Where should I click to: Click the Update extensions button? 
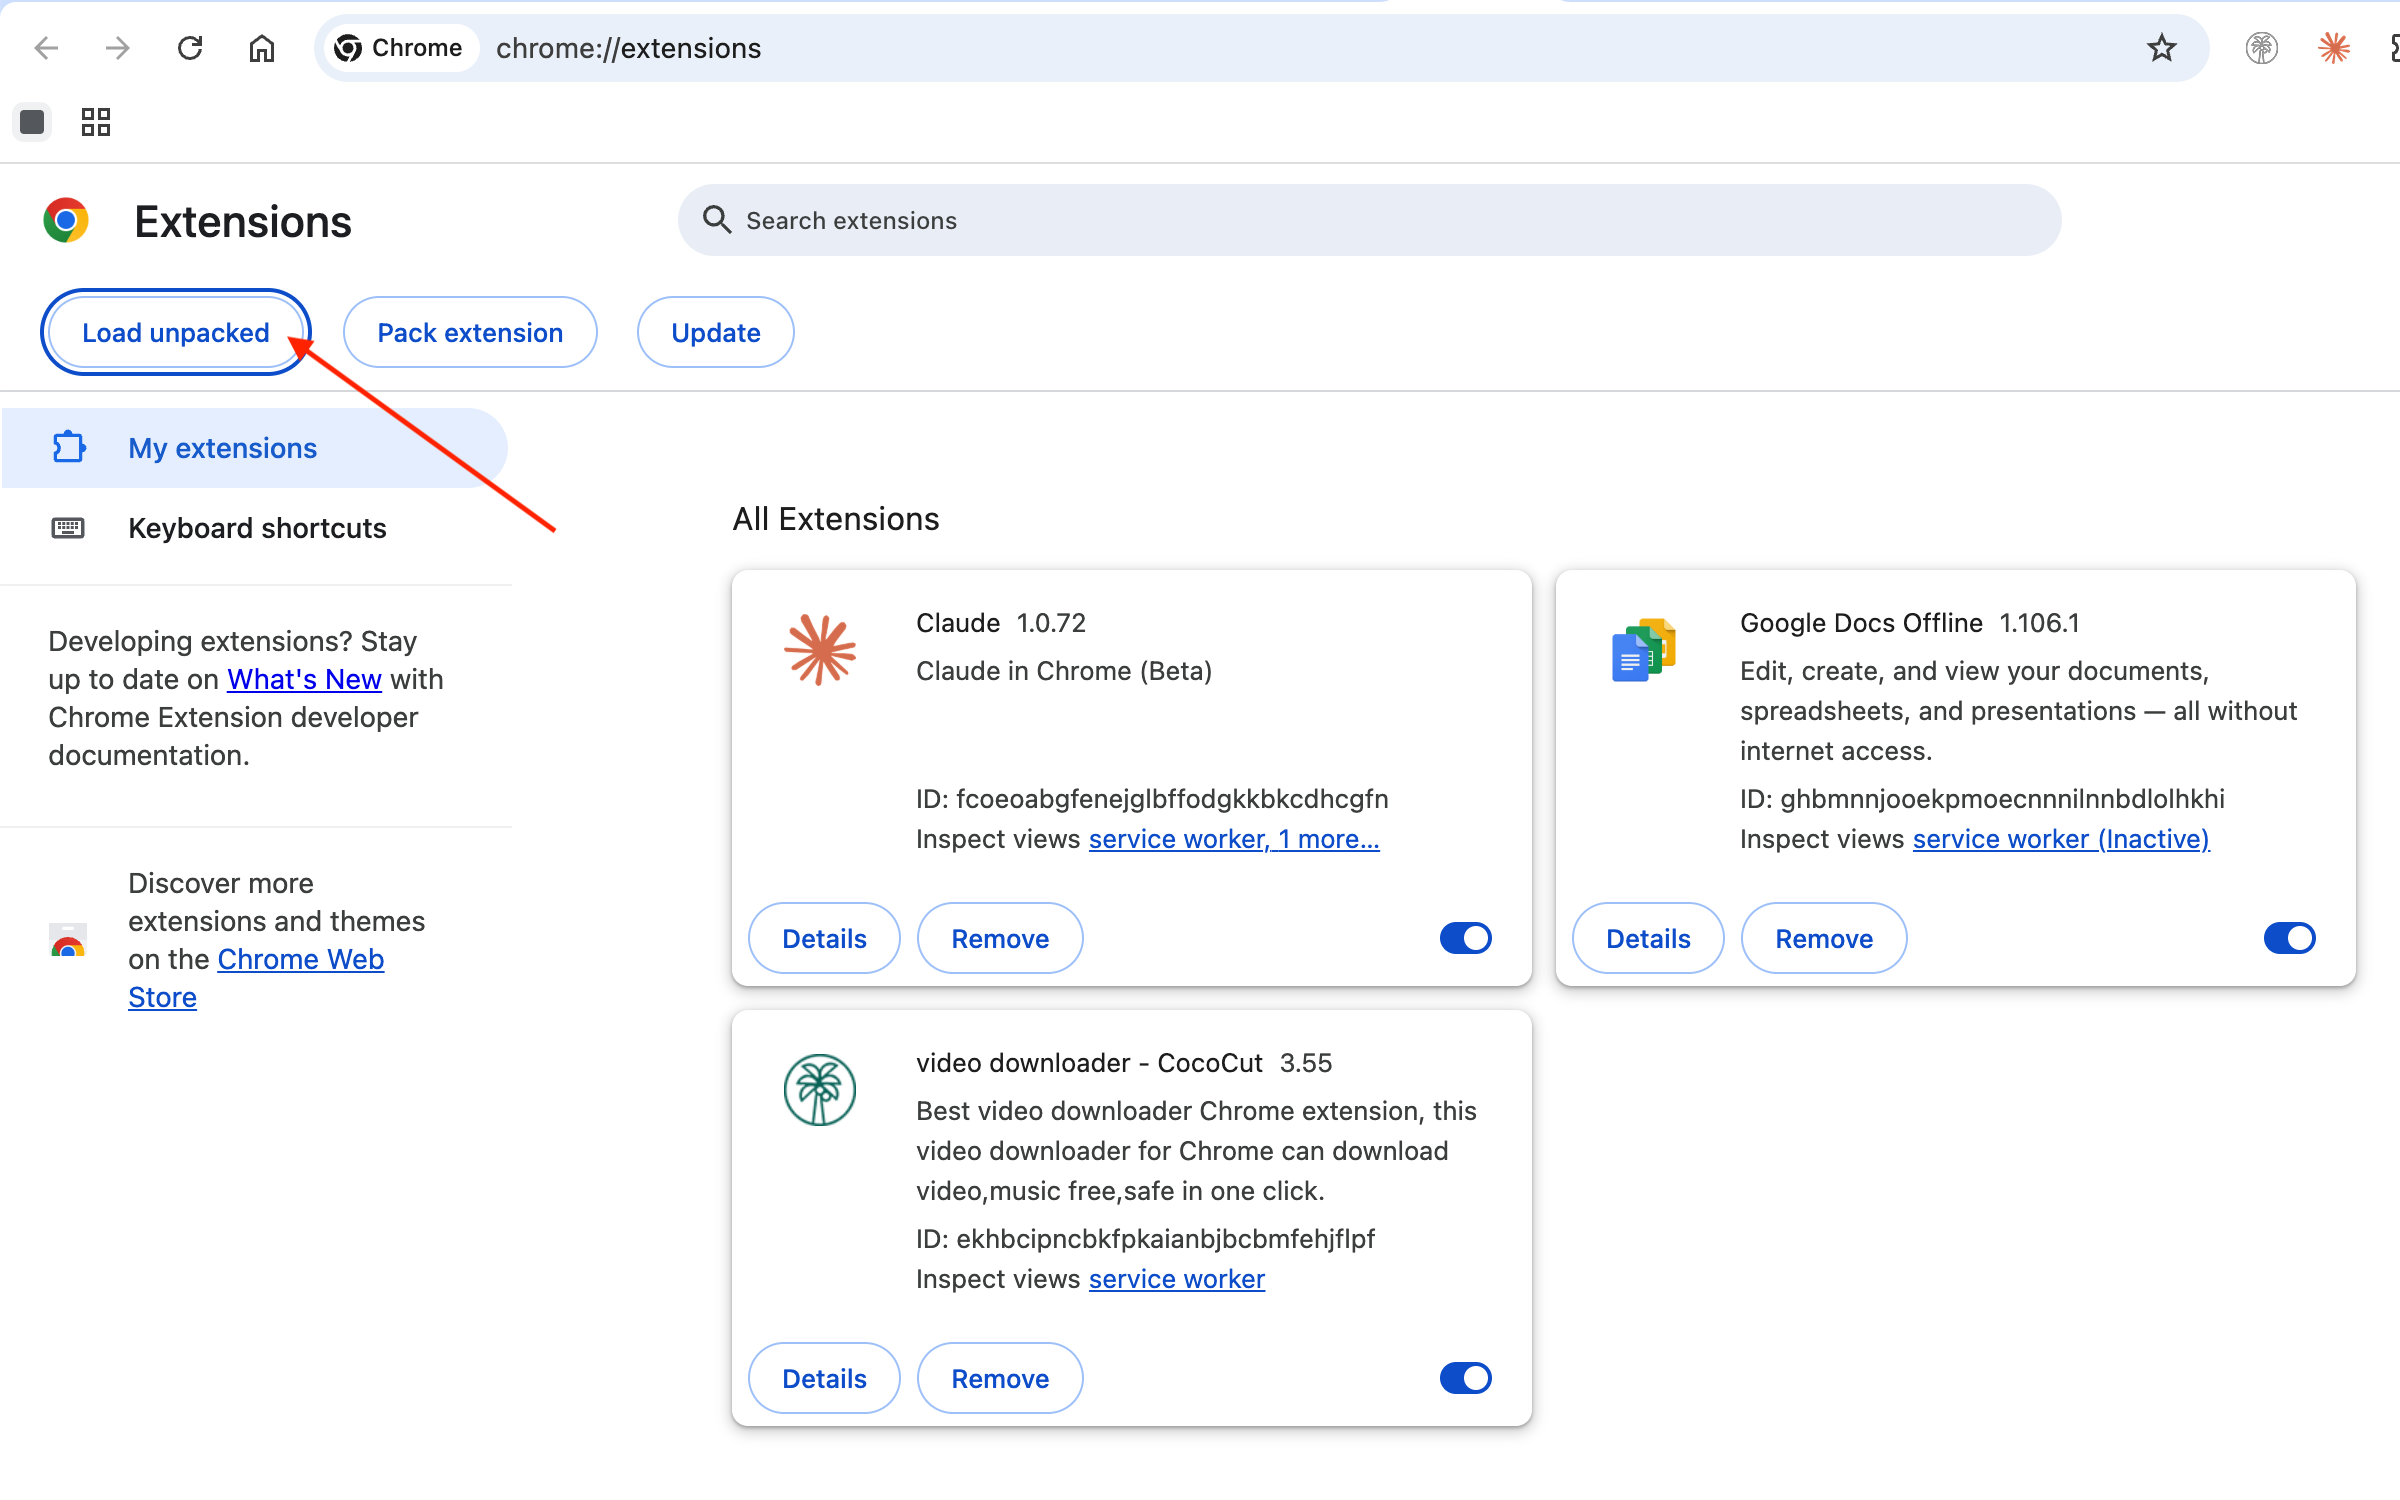[x=716, y=332]
